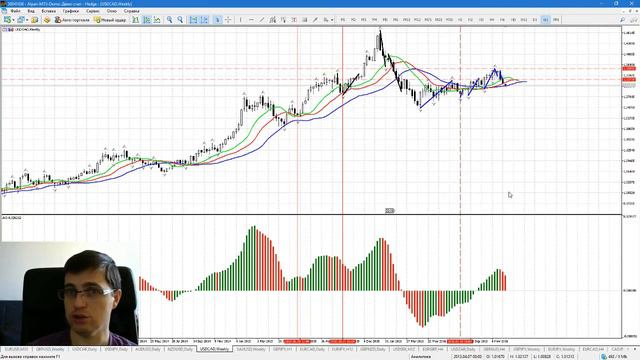This screenshot has width=640, height=360.
Task: Select the crosshair tool
Action: point(228,20)
